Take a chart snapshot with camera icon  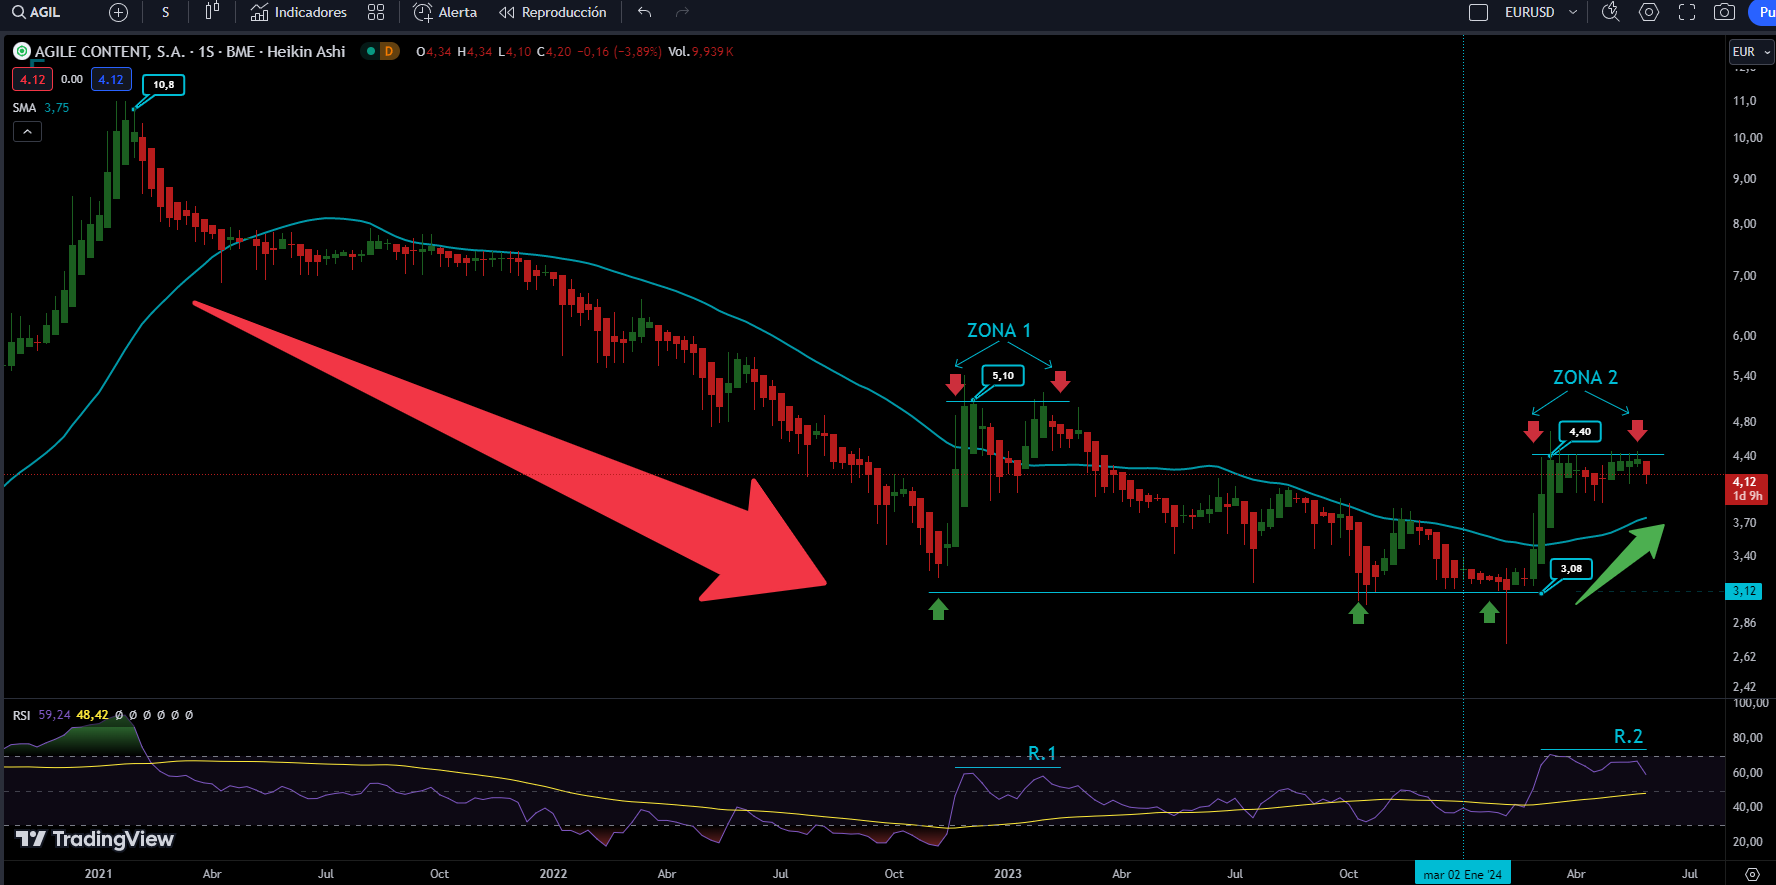[x=1724, y=12]
